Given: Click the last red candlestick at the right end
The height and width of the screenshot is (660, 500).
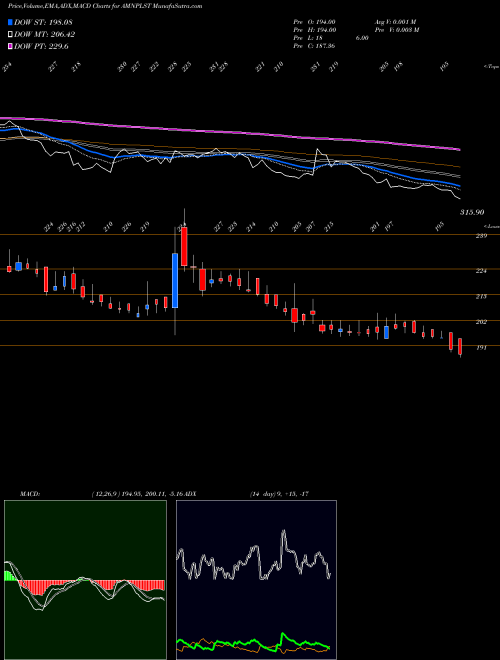Looking at the screenshot, I should [460, 346].
